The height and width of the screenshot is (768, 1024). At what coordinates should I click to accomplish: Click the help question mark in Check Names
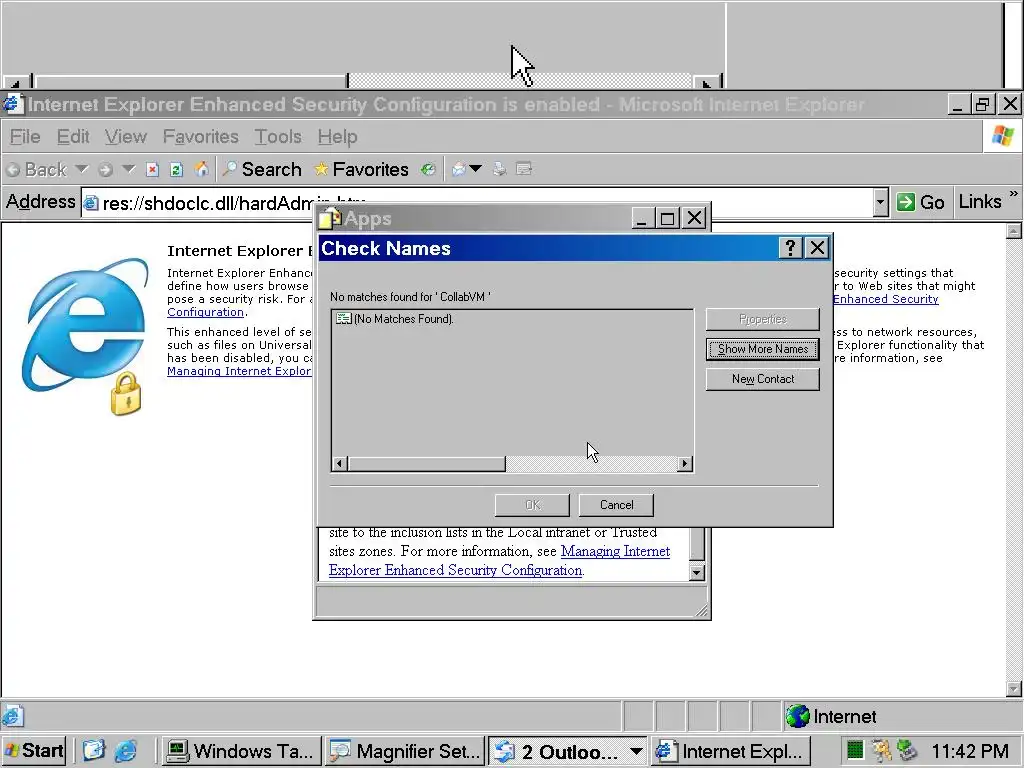[x=790, y=248]
